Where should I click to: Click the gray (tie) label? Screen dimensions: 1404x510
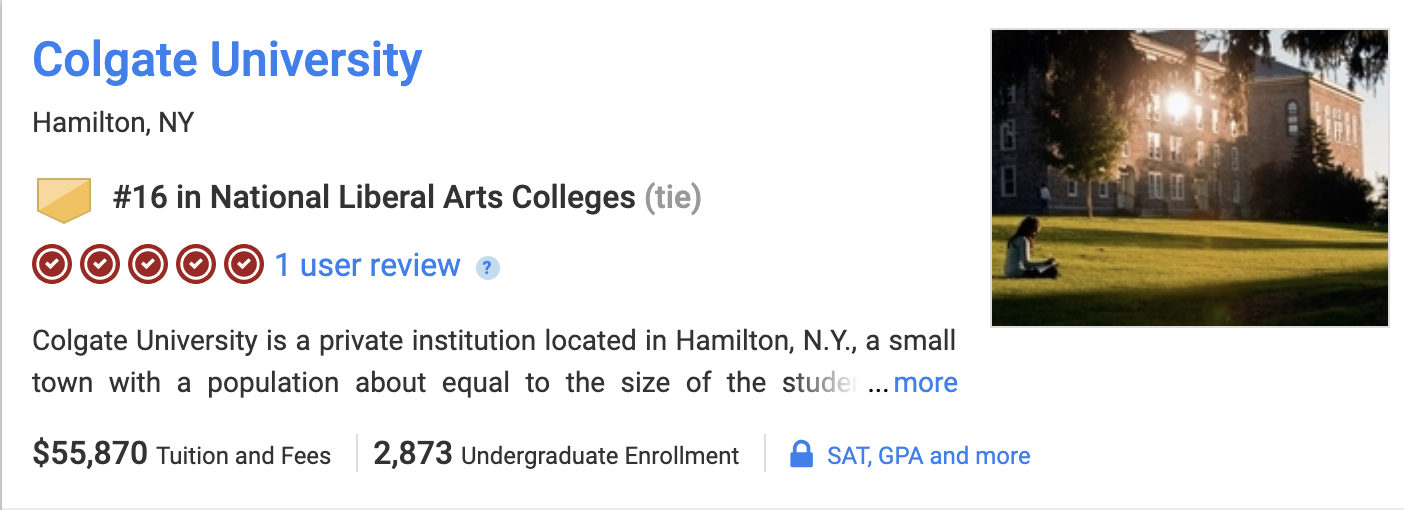pos(673,198)
